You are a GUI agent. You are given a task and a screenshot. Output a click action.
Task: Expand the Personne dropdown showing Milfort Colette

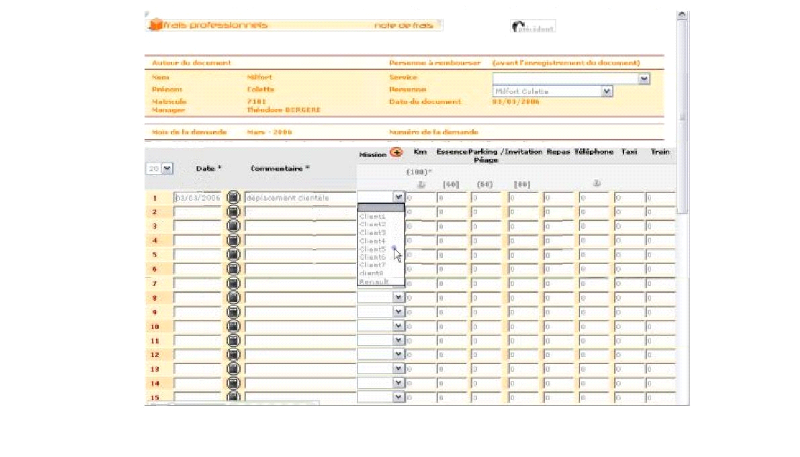(x=607, y=91)
